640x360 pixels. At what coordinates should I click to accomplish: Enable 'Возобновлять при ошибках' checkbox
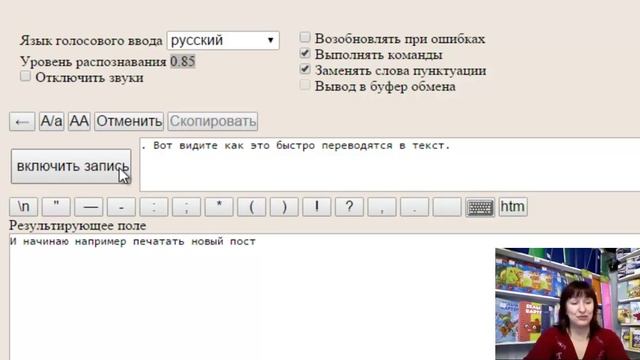point(304,38)
